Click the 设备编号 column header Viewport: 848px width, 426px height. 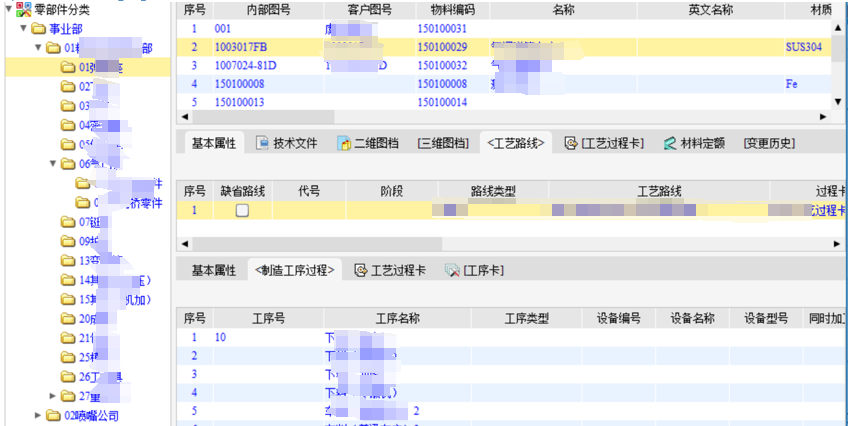[x=619, y=318]
